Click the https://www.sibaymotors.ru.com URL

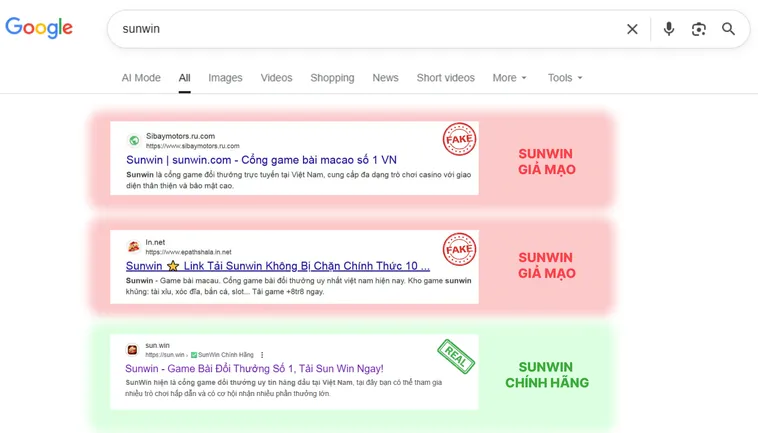tap(192, 146)
